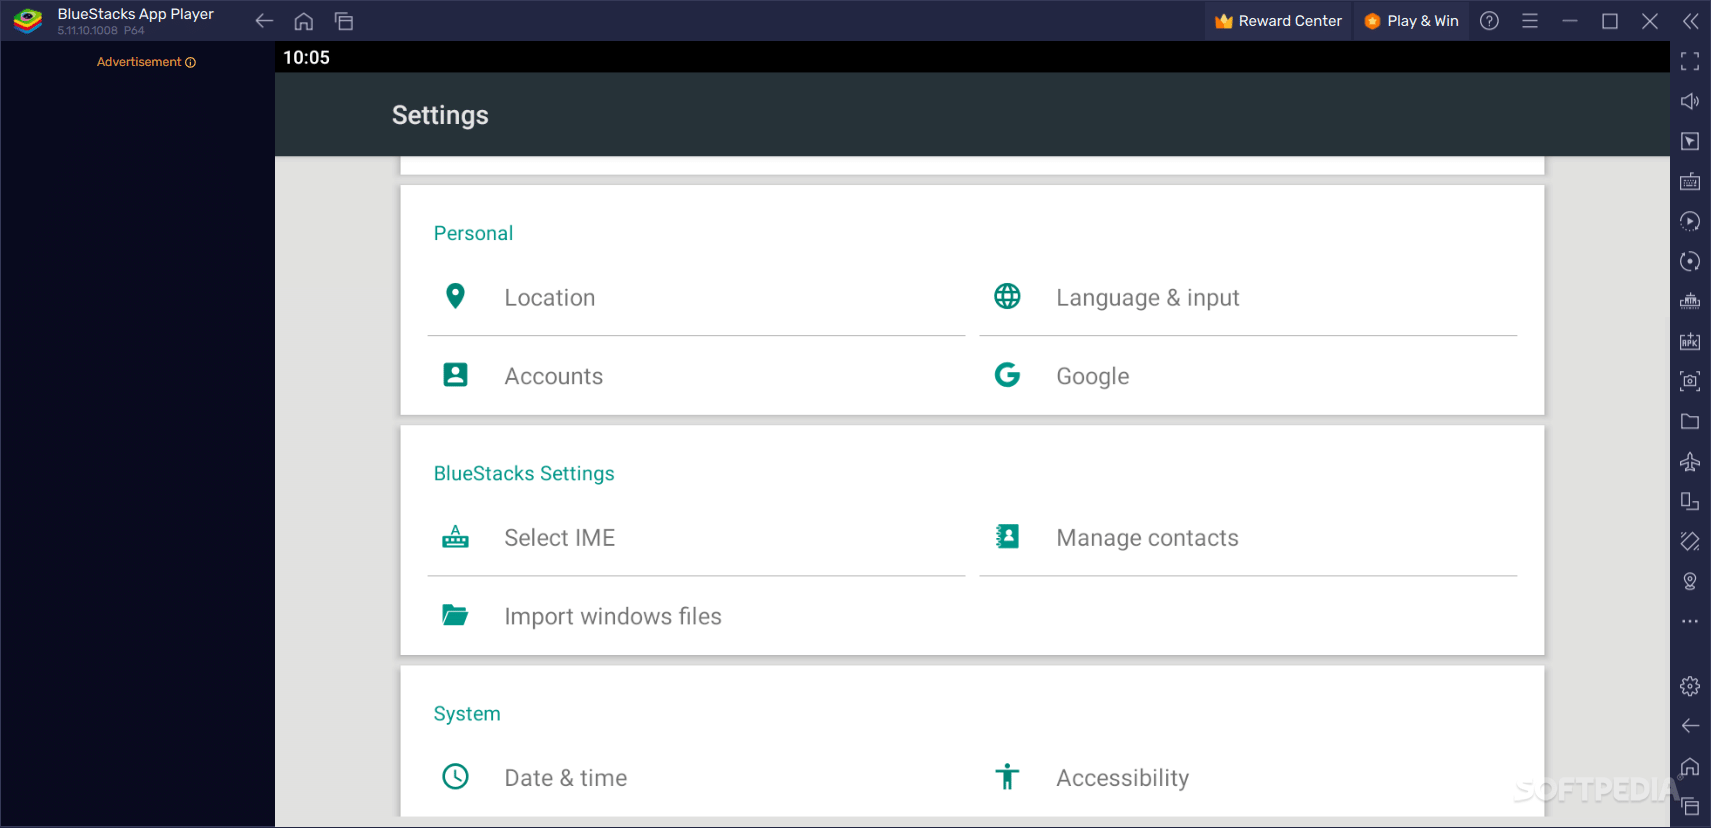Screen dimensions: 1711x828
Task: Click the Settings page title
Action: pyautogui.click(x=440, y=115)
